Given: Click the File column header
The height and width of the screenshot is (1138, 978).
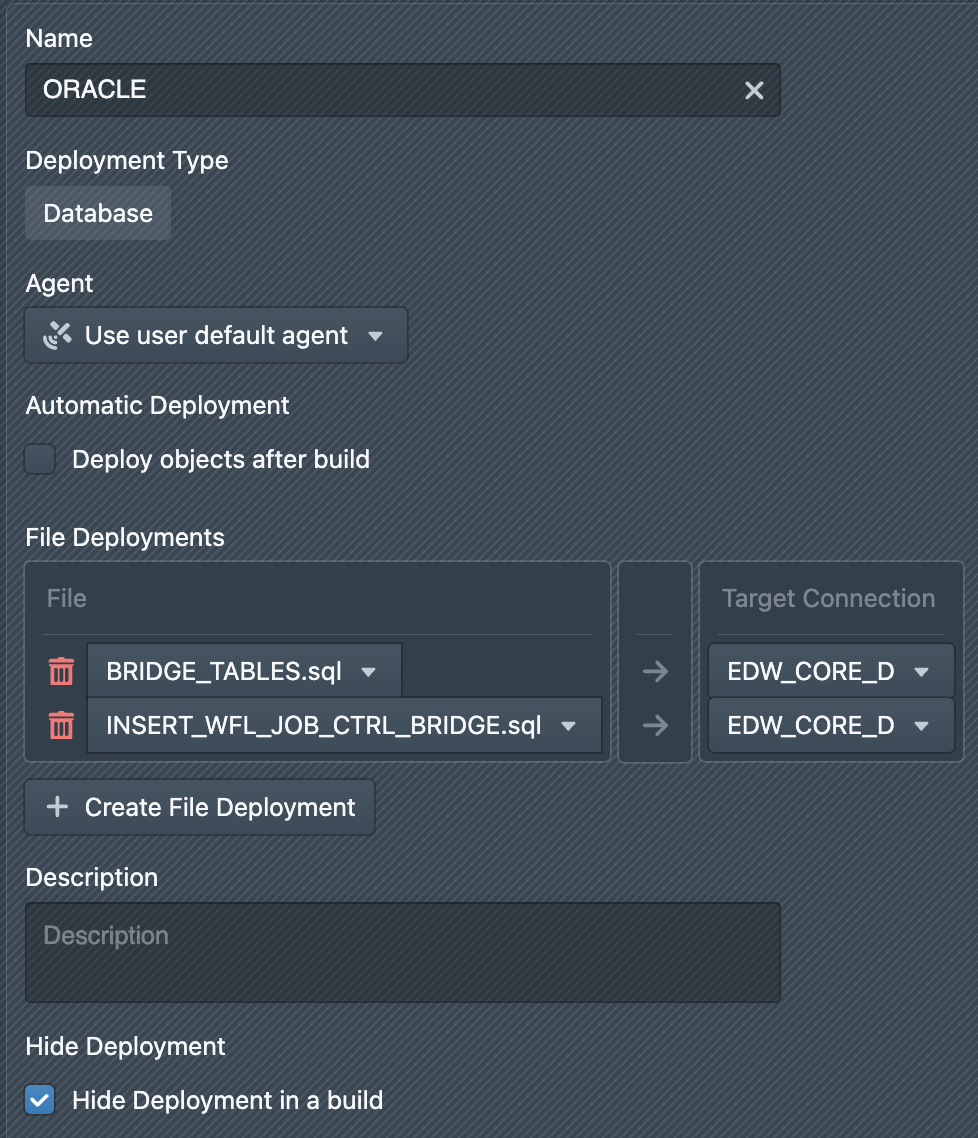Looking at the screenshot, I should pyautogui.click(x=67, y=599).
